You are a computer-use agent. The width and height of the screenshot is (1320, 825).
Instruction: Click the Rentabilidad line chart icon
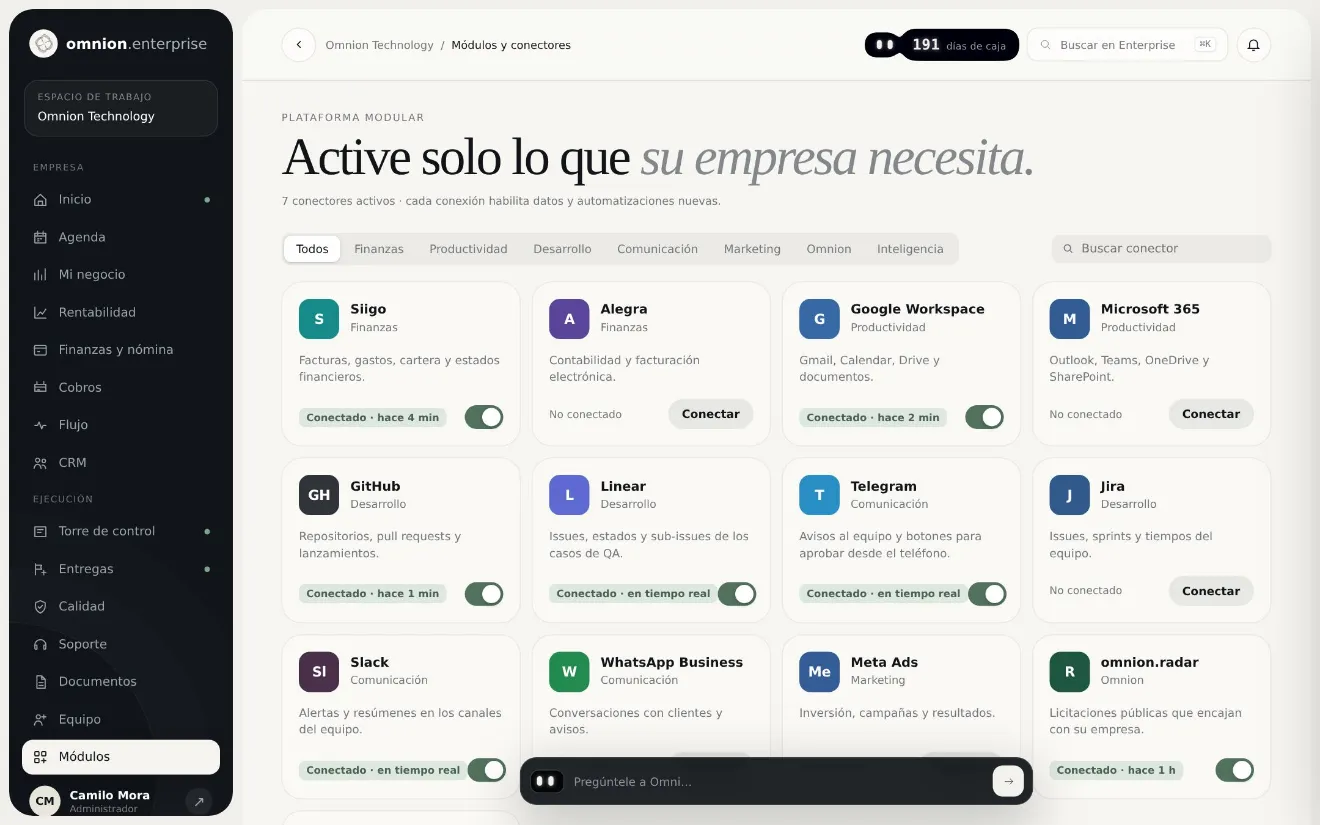40,312
